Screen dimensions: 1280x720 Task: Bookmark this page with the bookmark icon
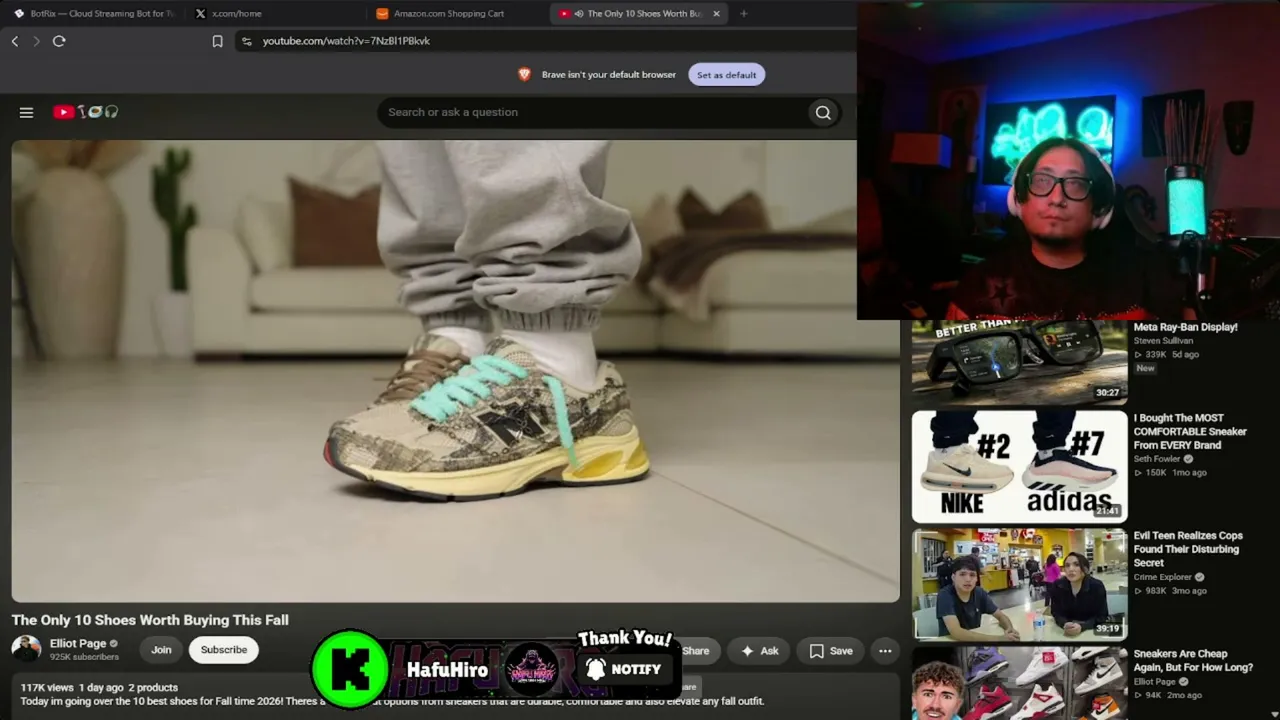tap(217, 41)
